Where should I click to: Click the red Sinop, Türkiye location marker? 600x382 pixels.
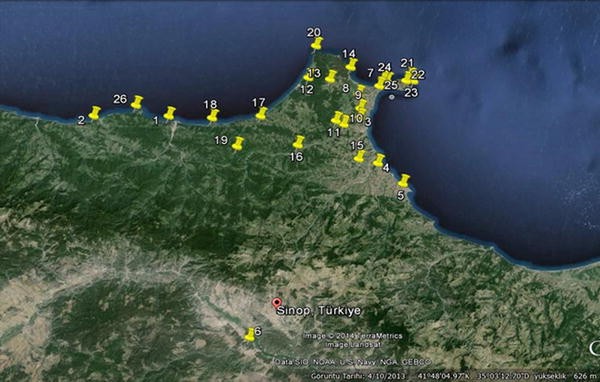point(276,304)
